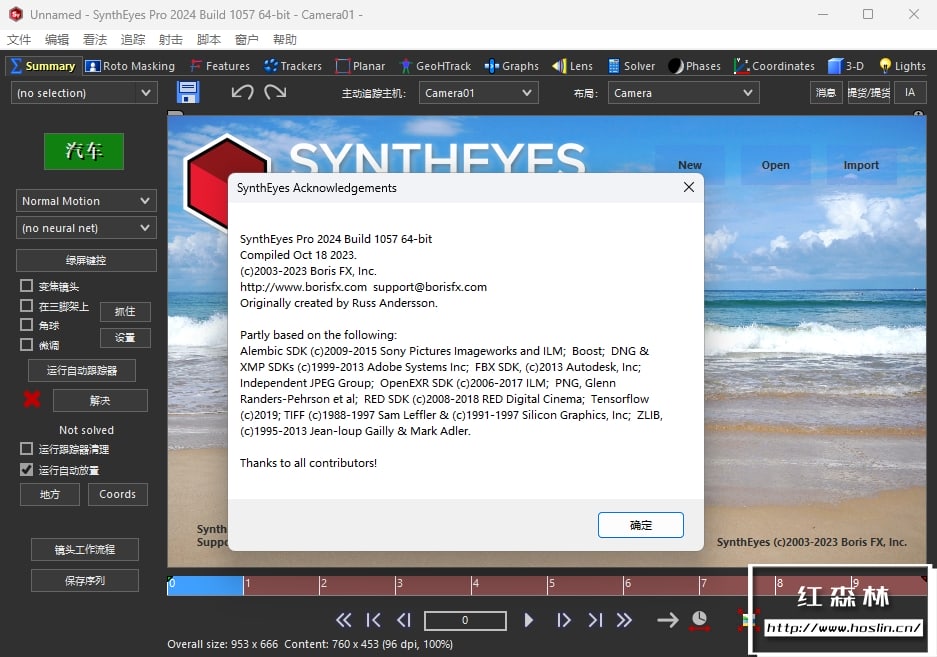Open the Normal Motion dropdown

click(x=86, y=201)
